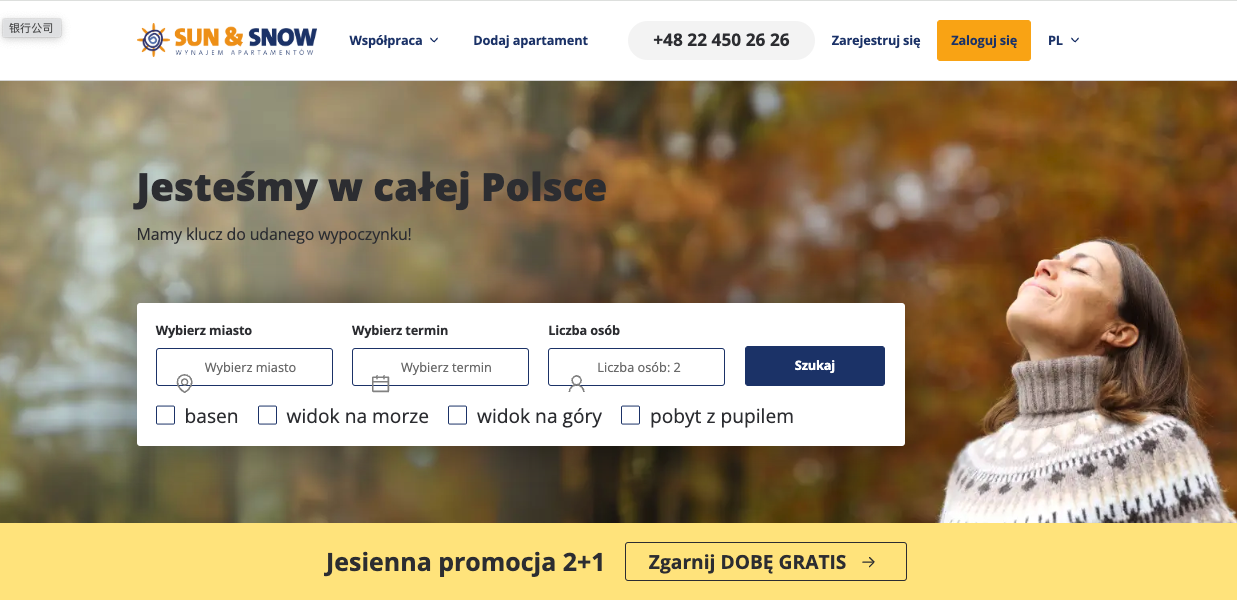Click the chevron beside PL language
This screenshot has width=1237, height=603.
tap(1075, 41)
